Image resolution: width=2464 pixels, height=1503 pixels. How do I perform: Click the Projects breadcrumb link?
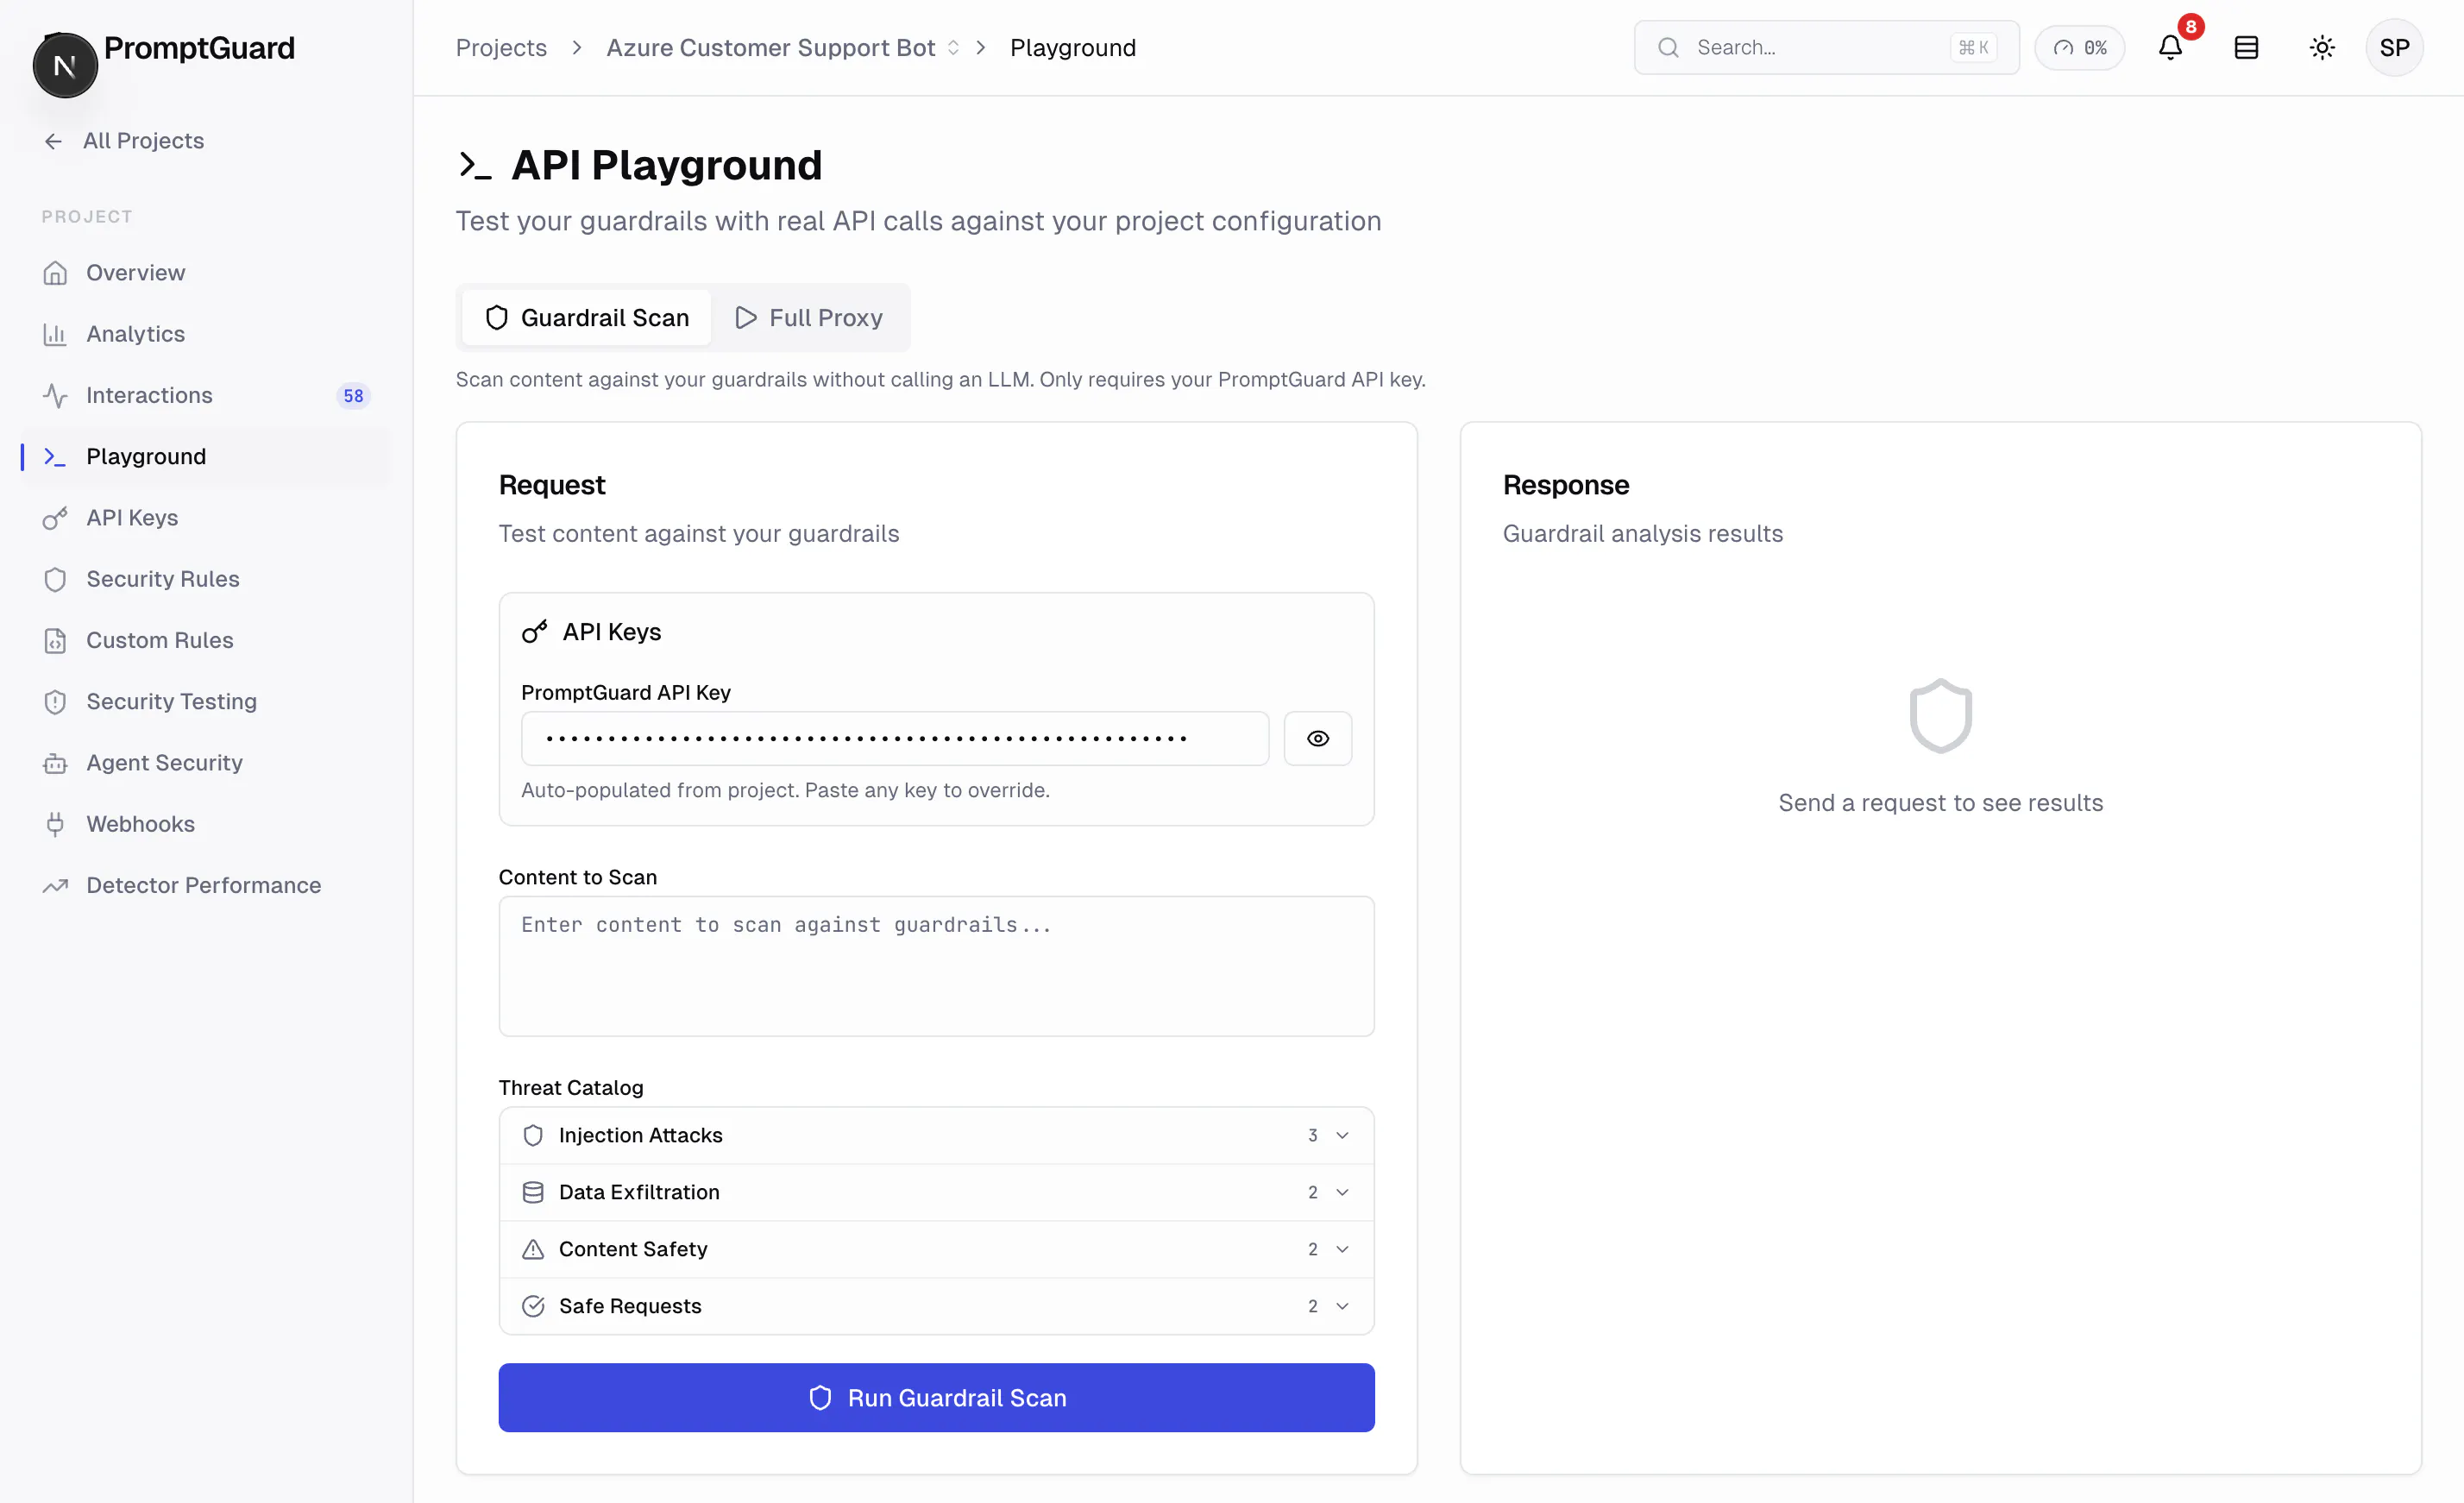[x=501, y=47]
